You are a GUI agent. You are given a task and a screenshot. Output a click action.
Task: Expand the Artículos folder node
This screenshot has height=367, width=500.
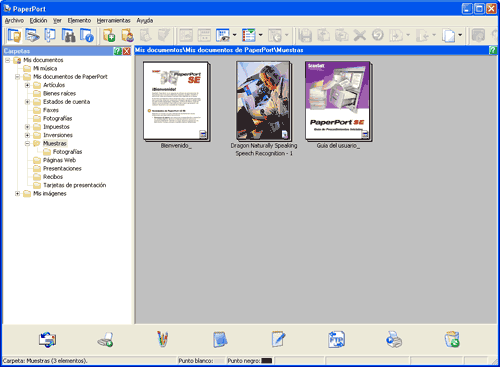pyautogui.click(x=28, y=85)
